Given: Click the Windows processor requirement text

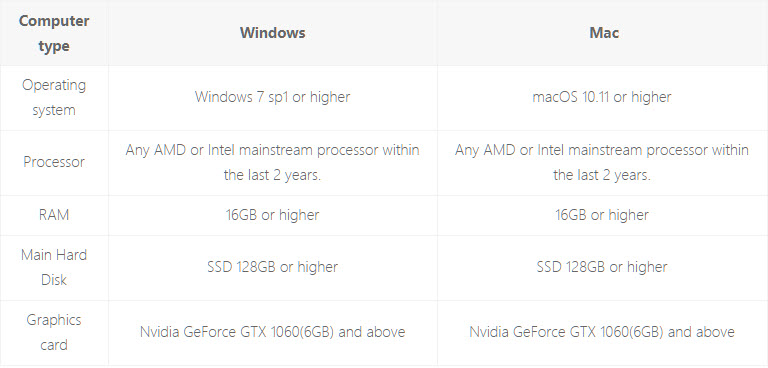Looking at the screenshot, I should click(x=272, y=162).
